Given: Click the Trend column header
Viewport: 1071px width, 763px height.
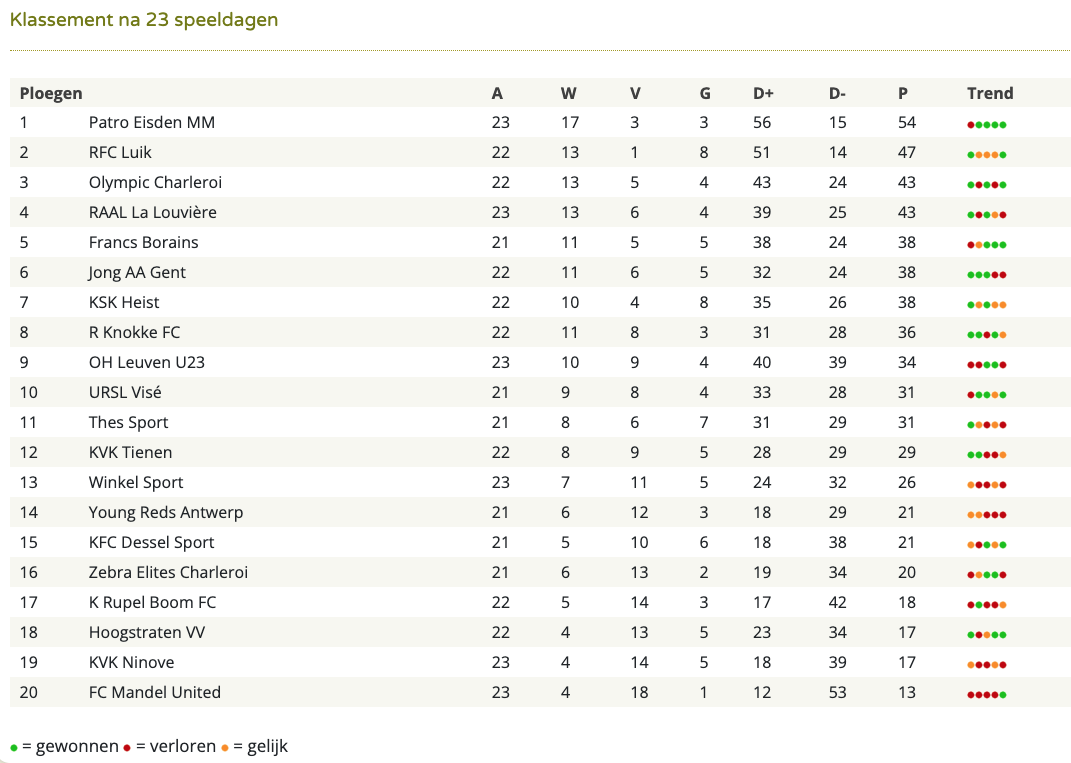Looking at the screenshot, I should [x=990, y=93].
